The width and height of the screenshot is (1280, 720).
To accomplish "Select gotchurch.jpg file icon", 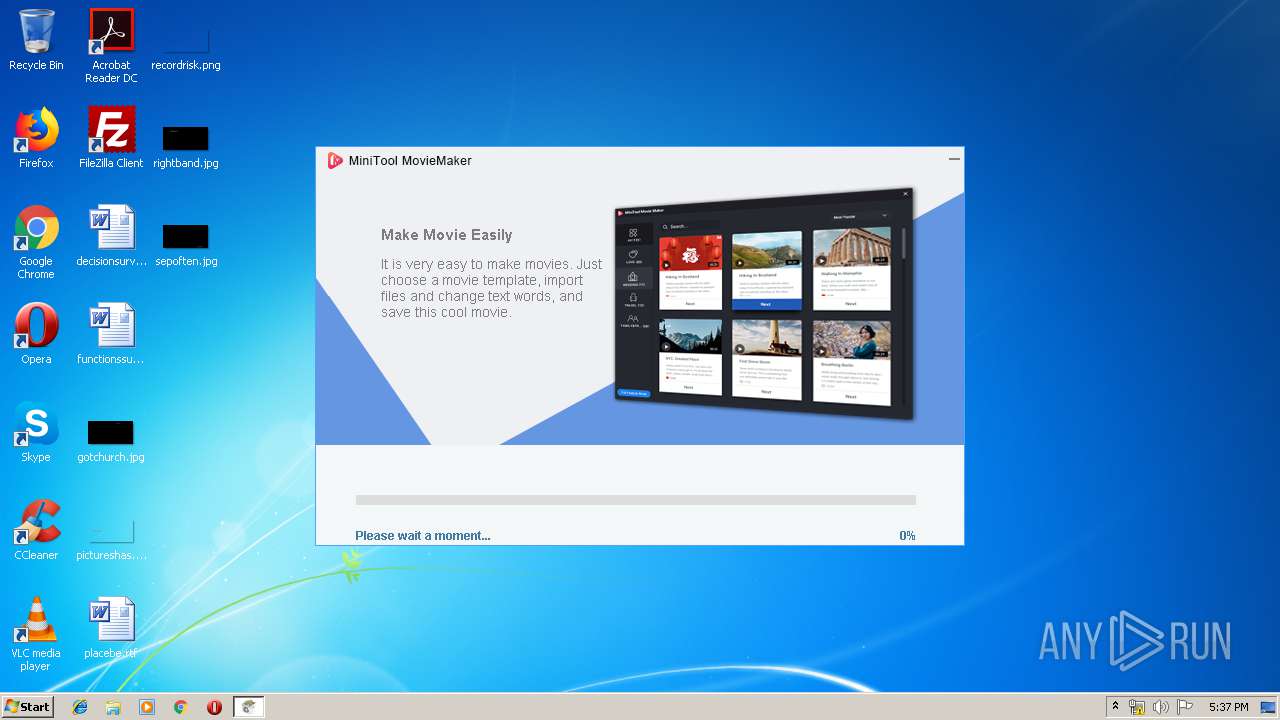I will tap(111, 432).
